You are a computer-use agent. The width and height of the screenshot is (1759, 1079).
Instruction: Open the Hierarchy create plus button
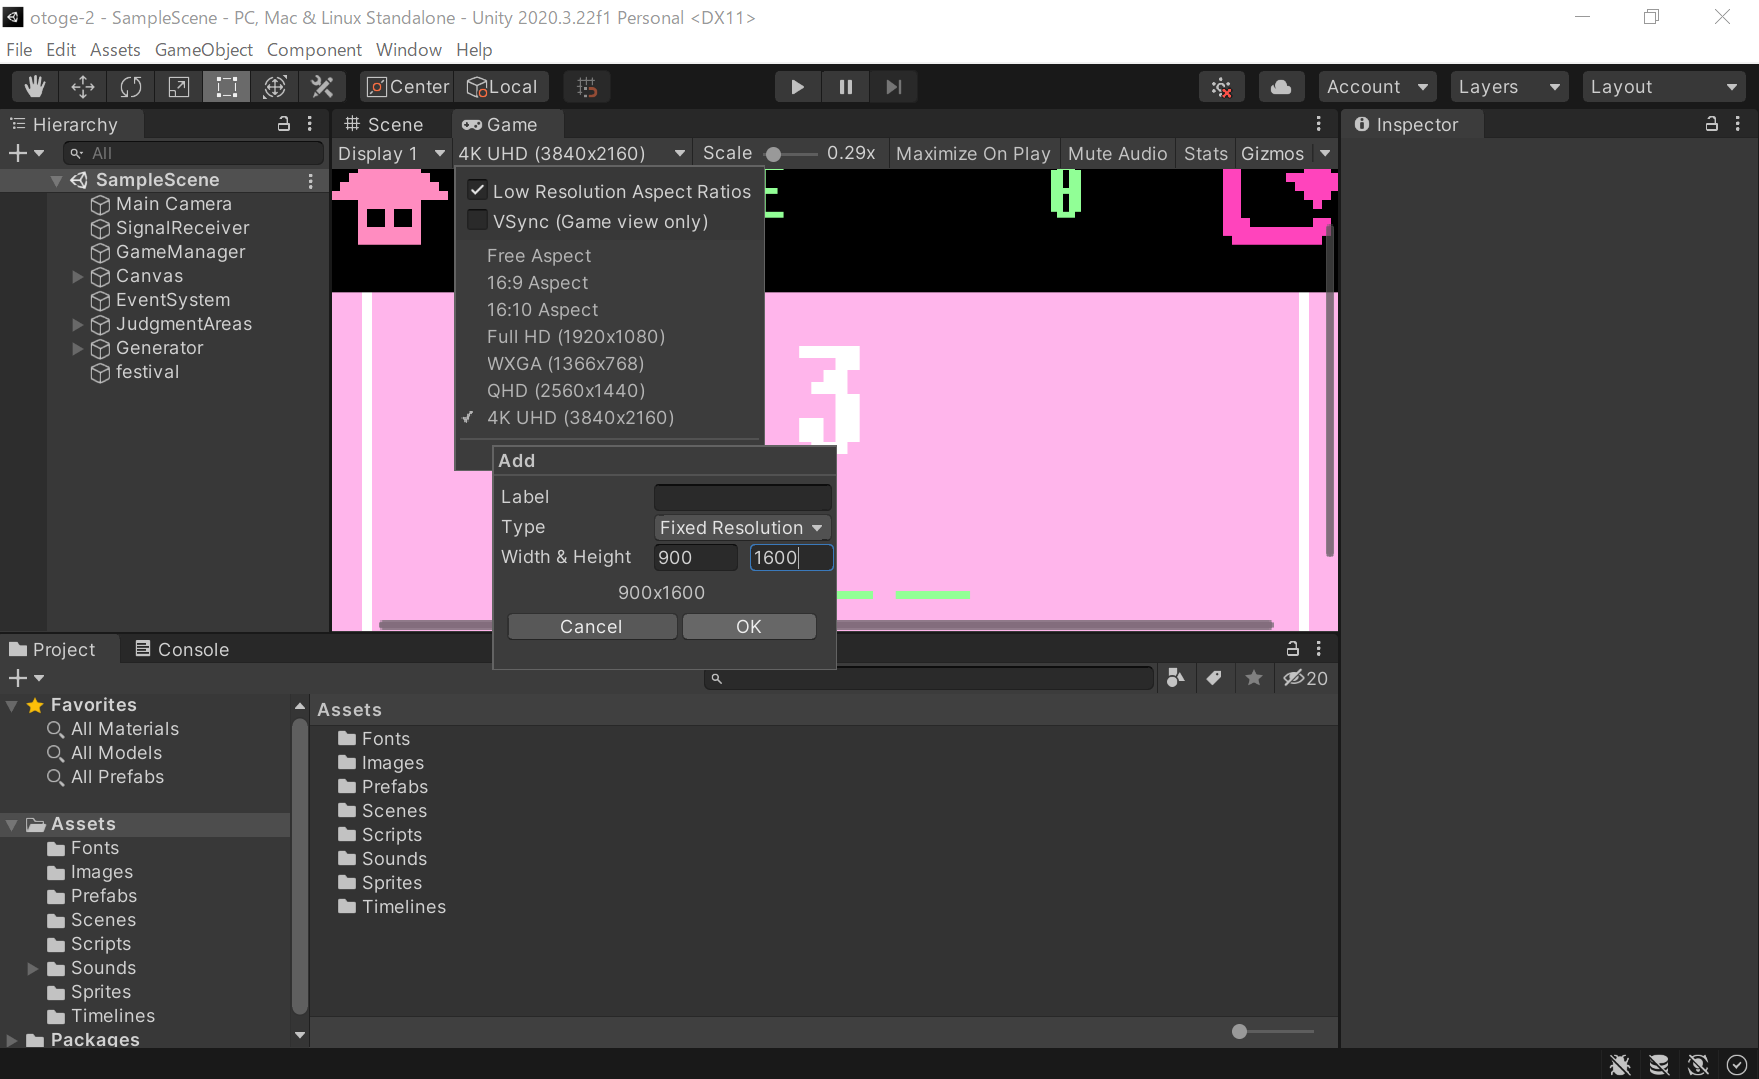tap(26, 153)
